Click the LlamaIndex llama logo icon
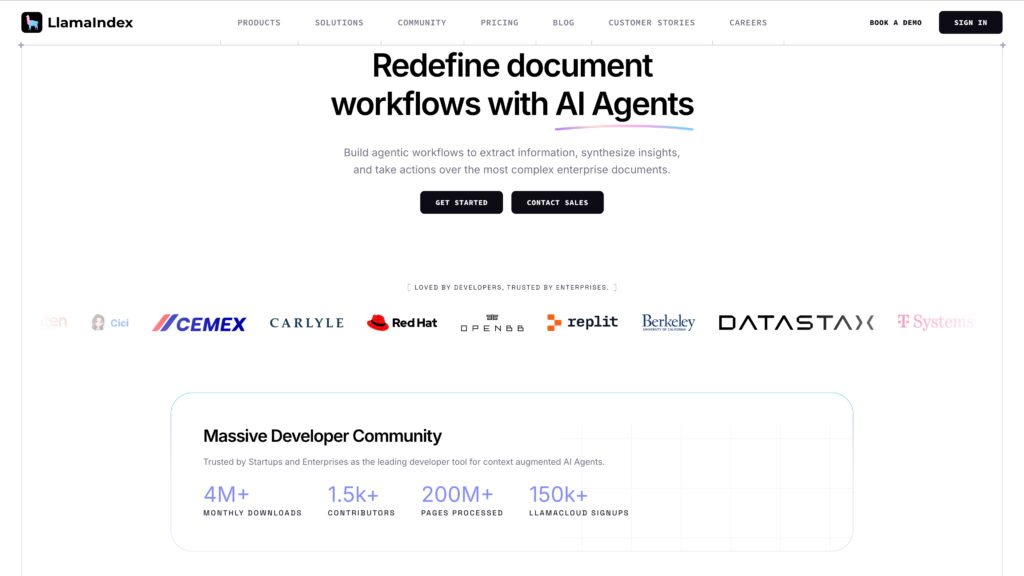 point(32,22)
